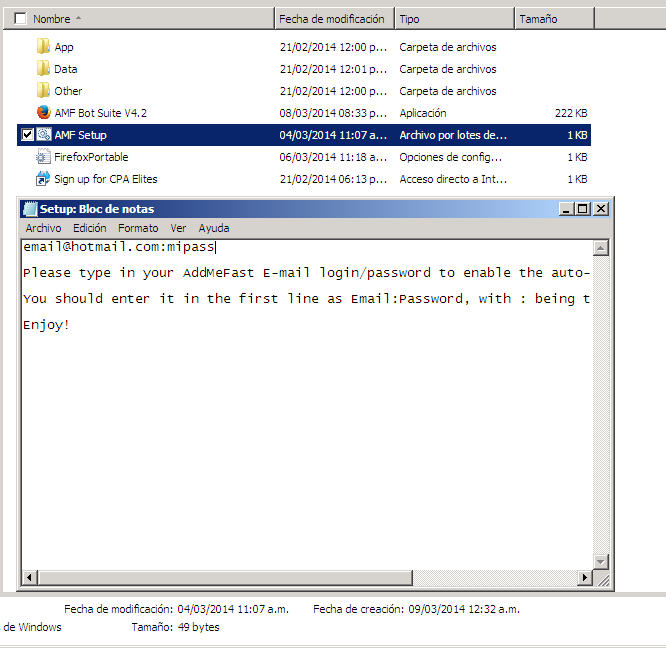Sort files by the Tamaño column

[555, 19]
